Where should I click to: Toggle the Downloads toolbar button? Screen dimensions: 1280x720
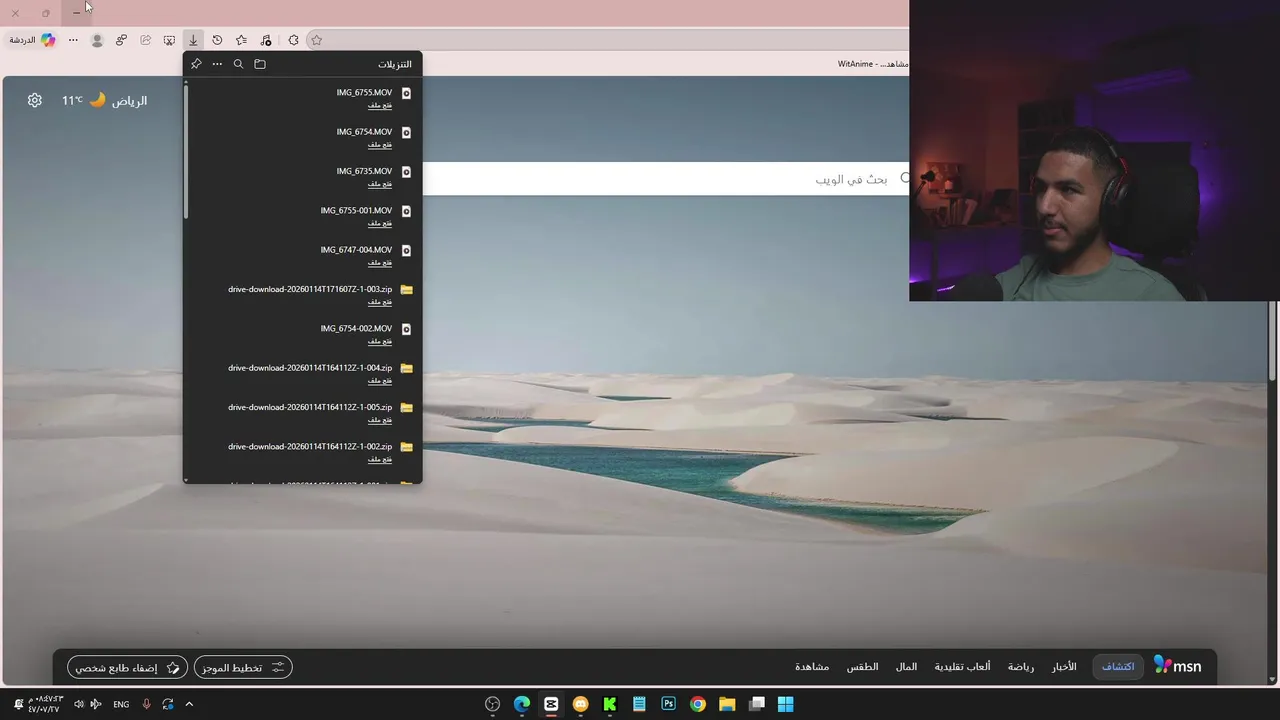[193, 40]
